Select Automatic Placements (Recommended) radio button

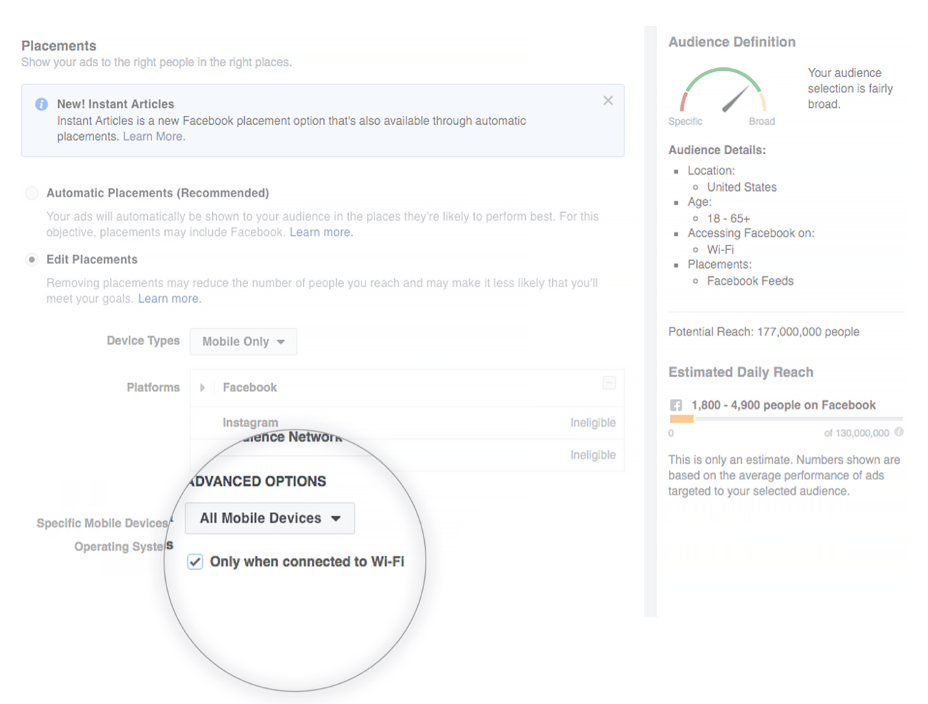coord(32,193)
